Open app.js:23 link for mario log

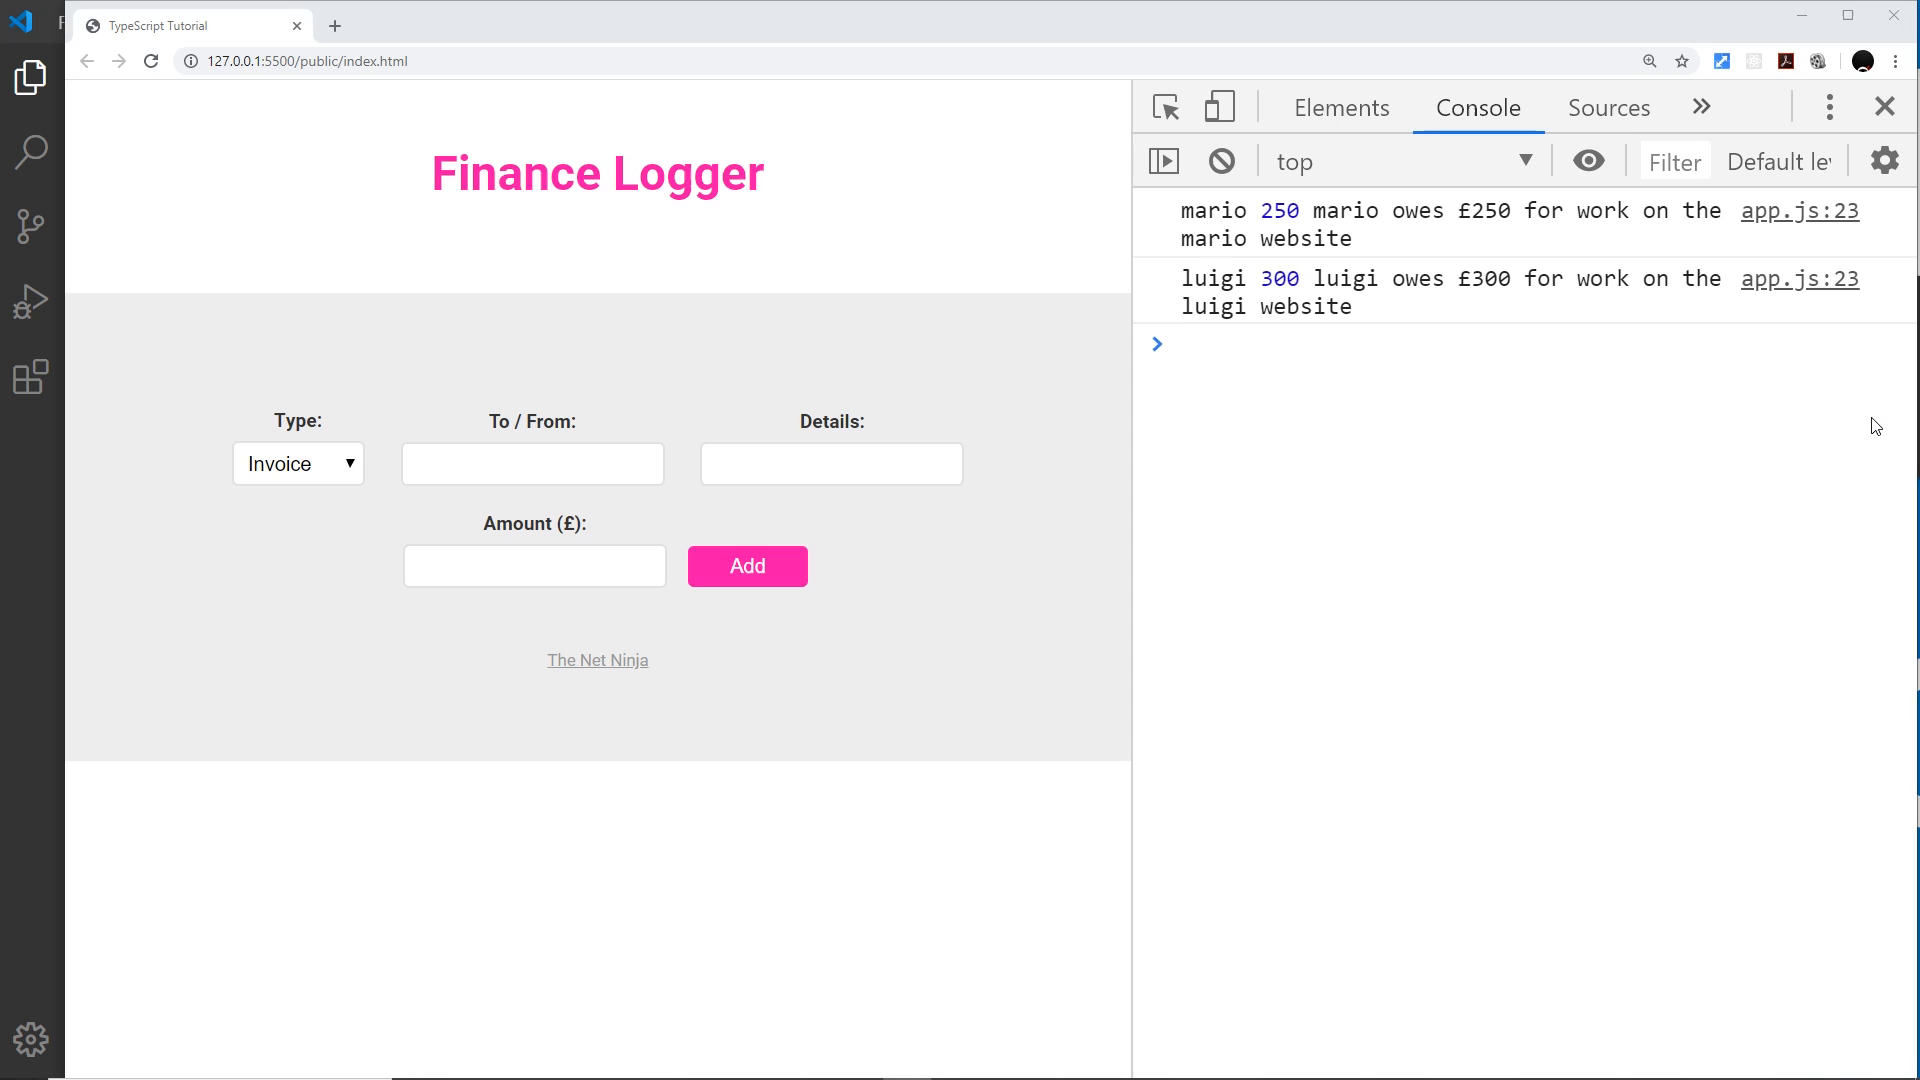[1799, 211]
